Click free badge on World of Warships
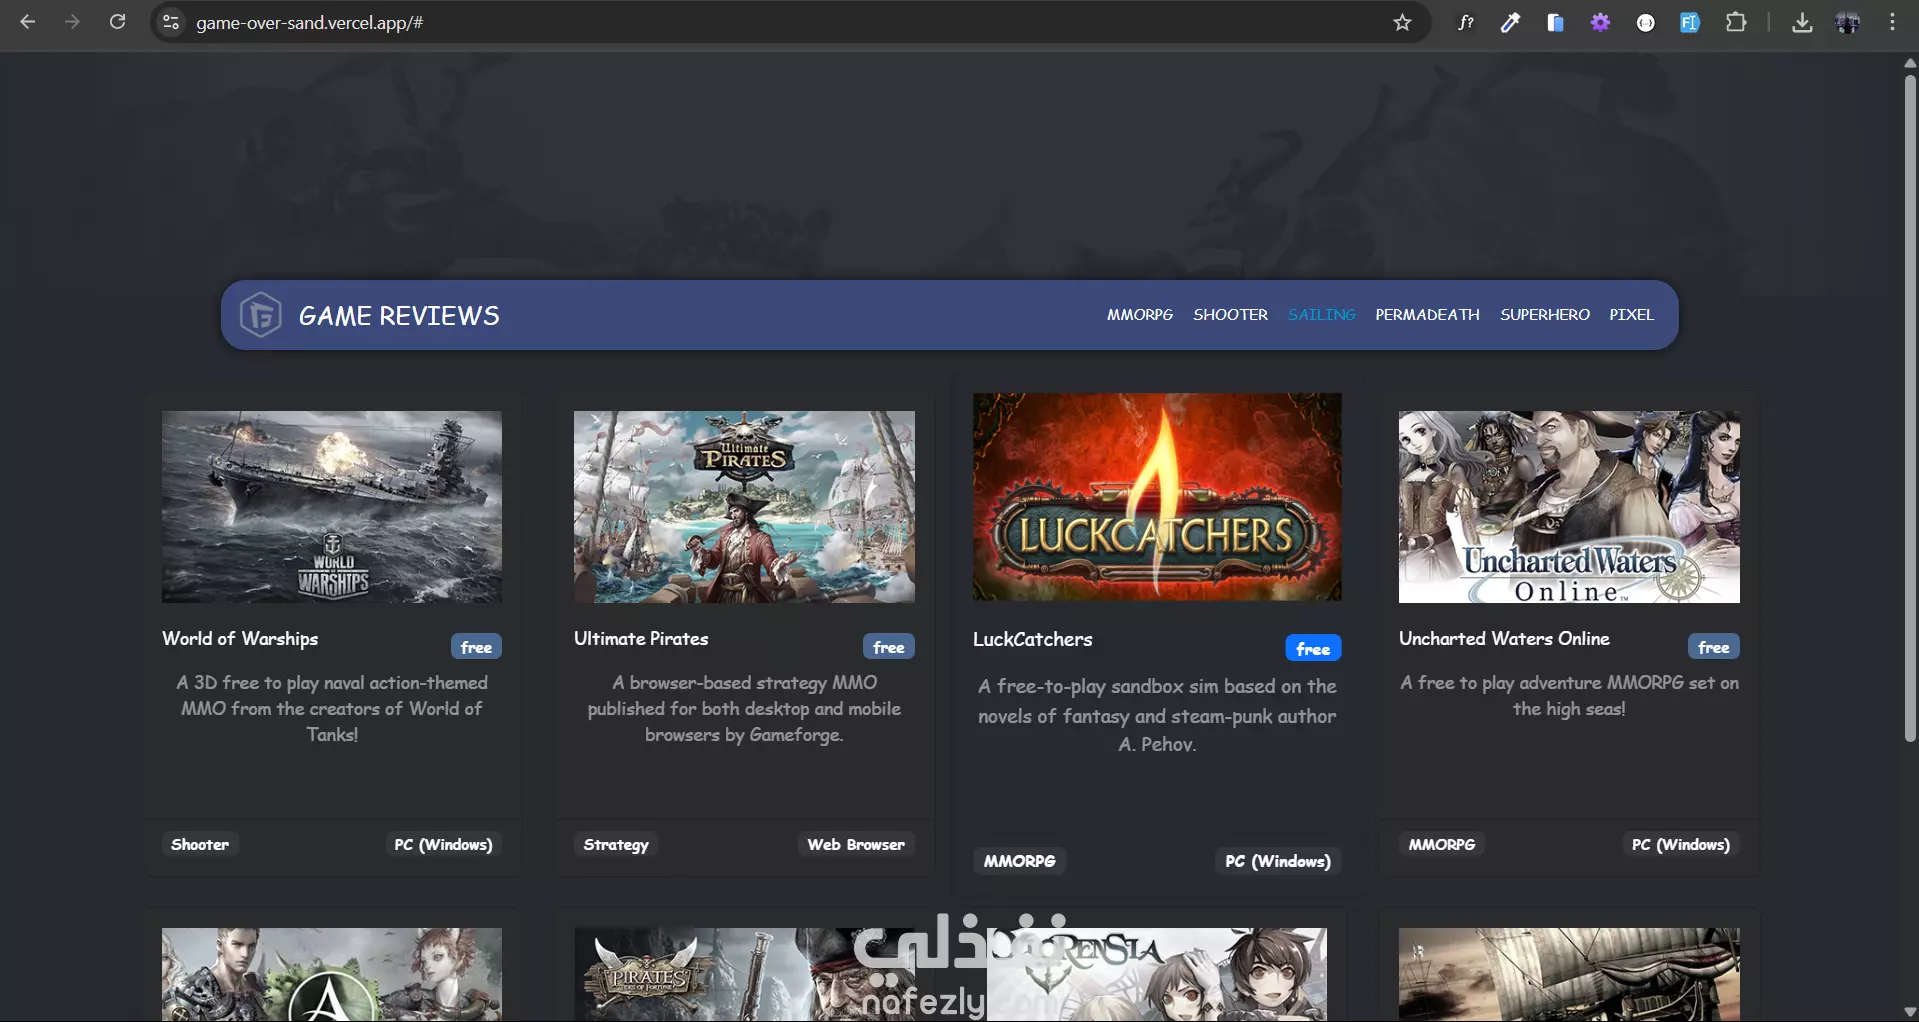The height and width of the screenshot is (1022, 1919). (x=476, y=647)
